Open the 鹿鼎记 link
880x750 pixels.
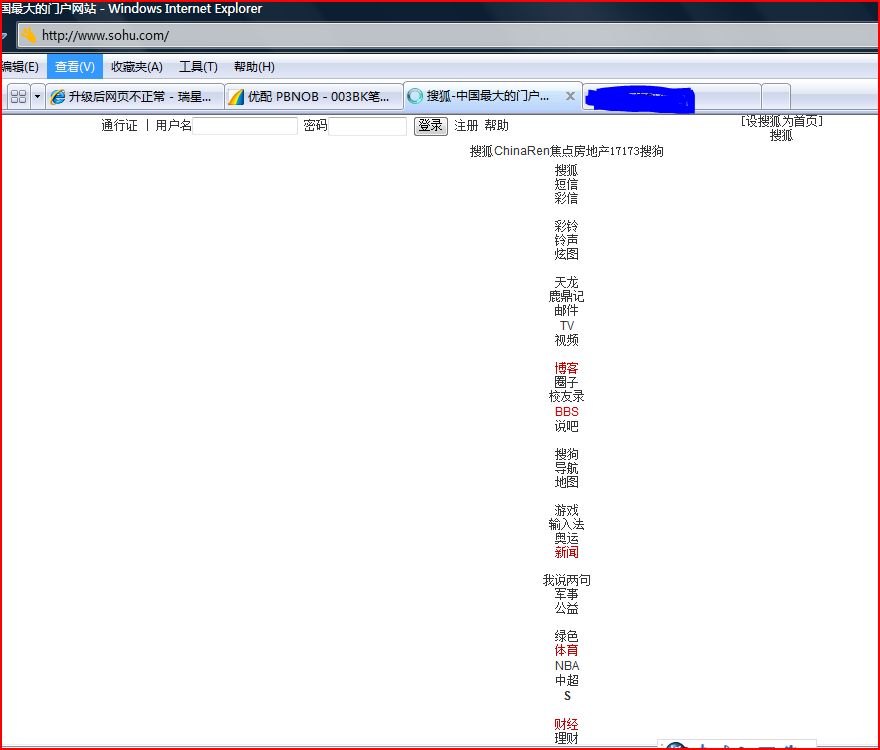coord(566,296)
